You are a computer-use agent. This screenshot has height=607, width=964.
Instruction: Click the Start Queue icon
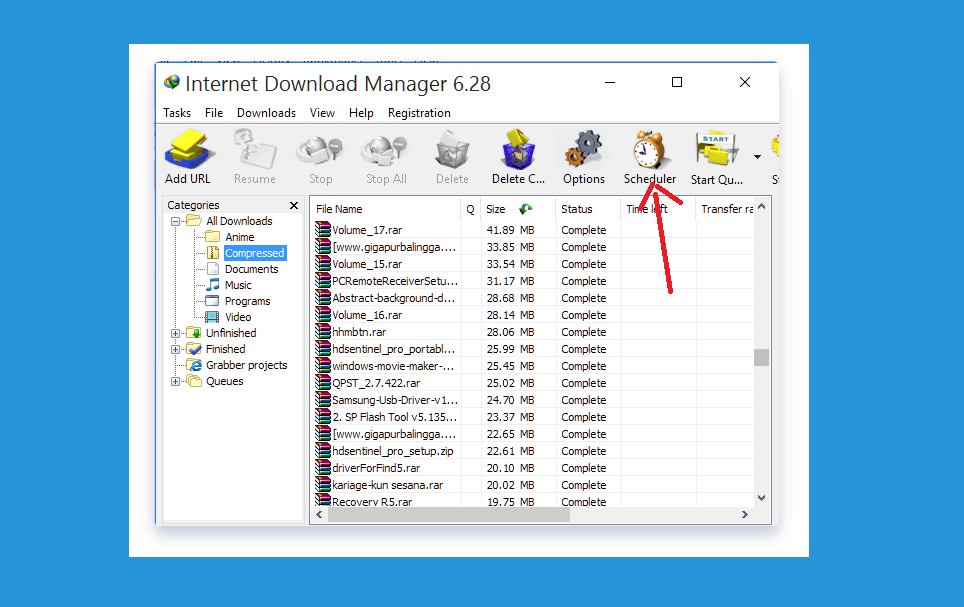click(x=716, y=148)
